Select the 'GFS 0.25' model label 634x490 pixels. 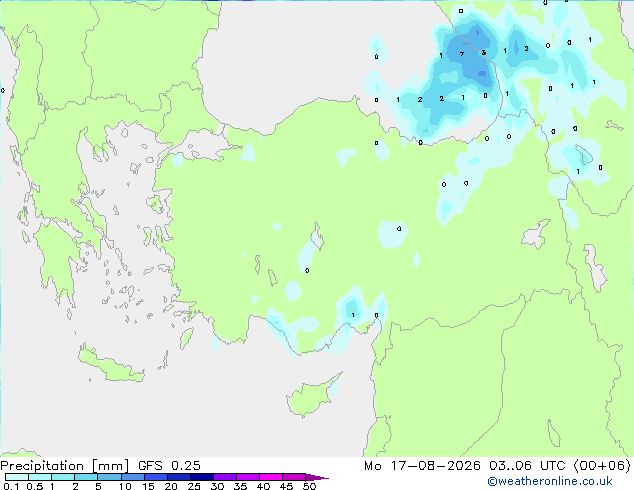(x=169, y=466)
